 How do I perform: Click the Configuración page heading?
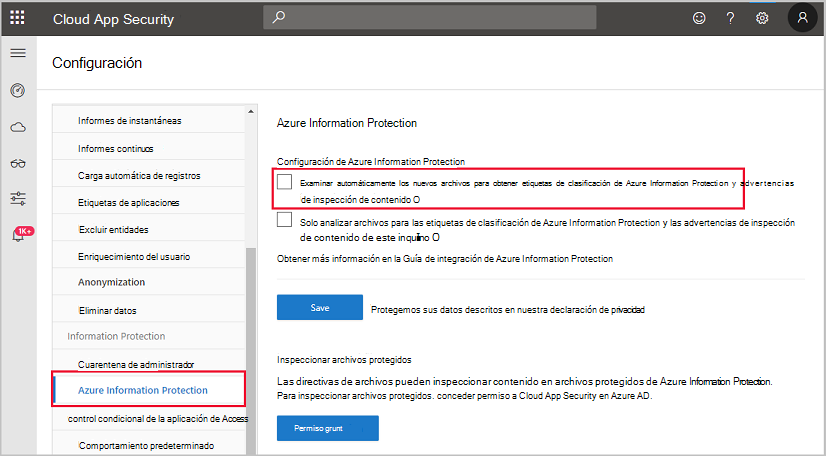(x=97, y=63)
